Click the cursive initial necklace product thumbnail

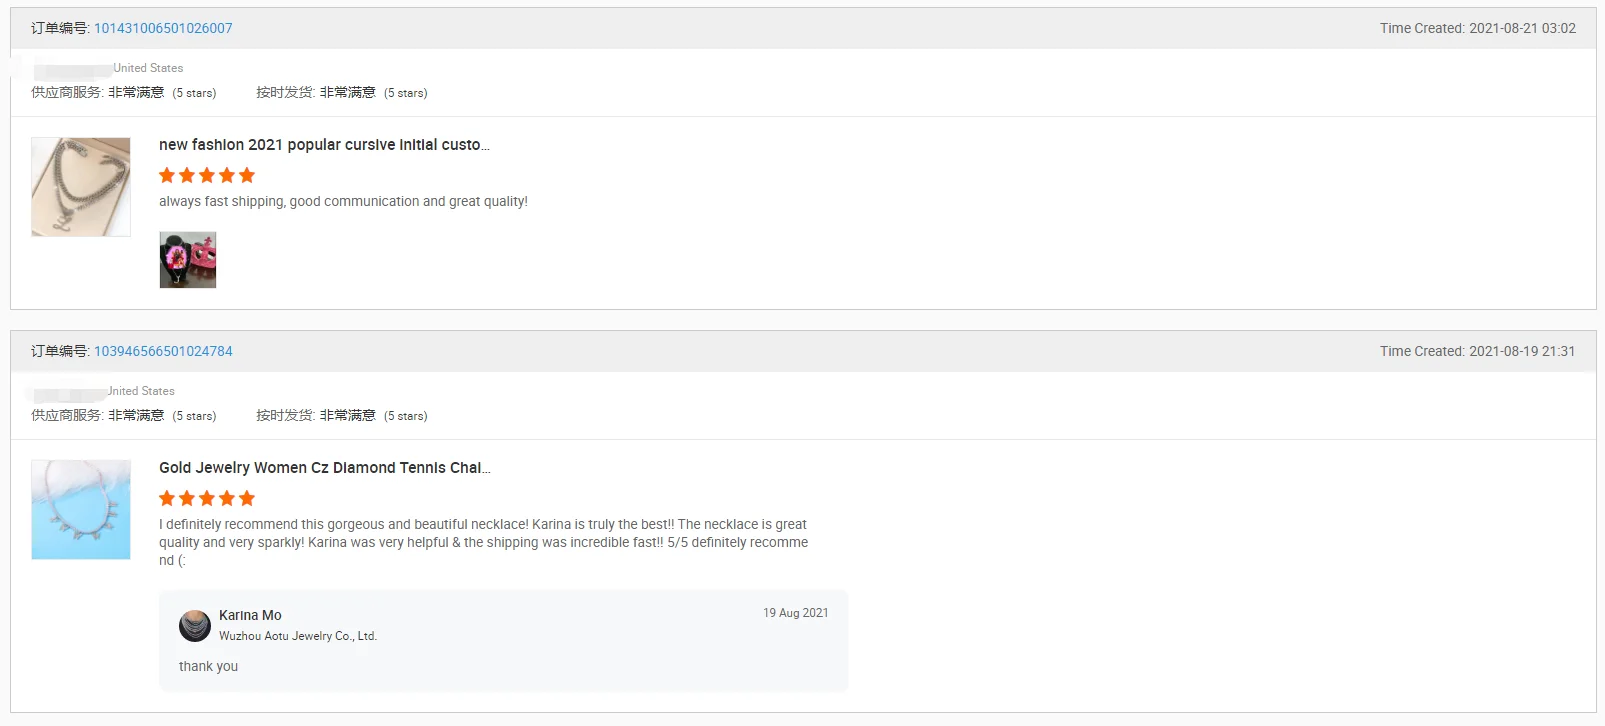coord(81,187)
